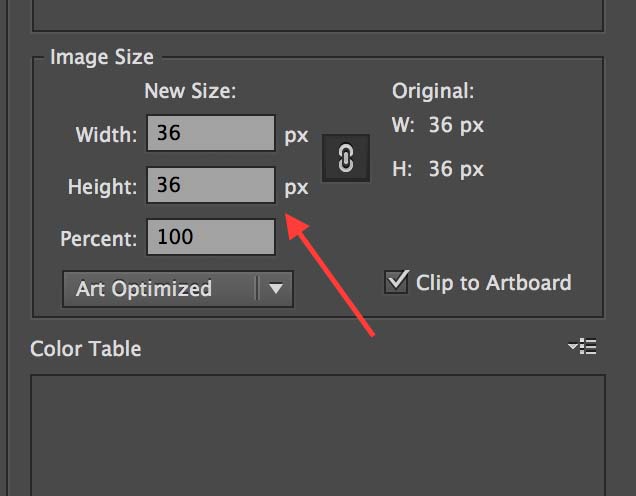Click the px unit beside Height field
This screenshot has width=636, height=496.
(x=296, y=187)
